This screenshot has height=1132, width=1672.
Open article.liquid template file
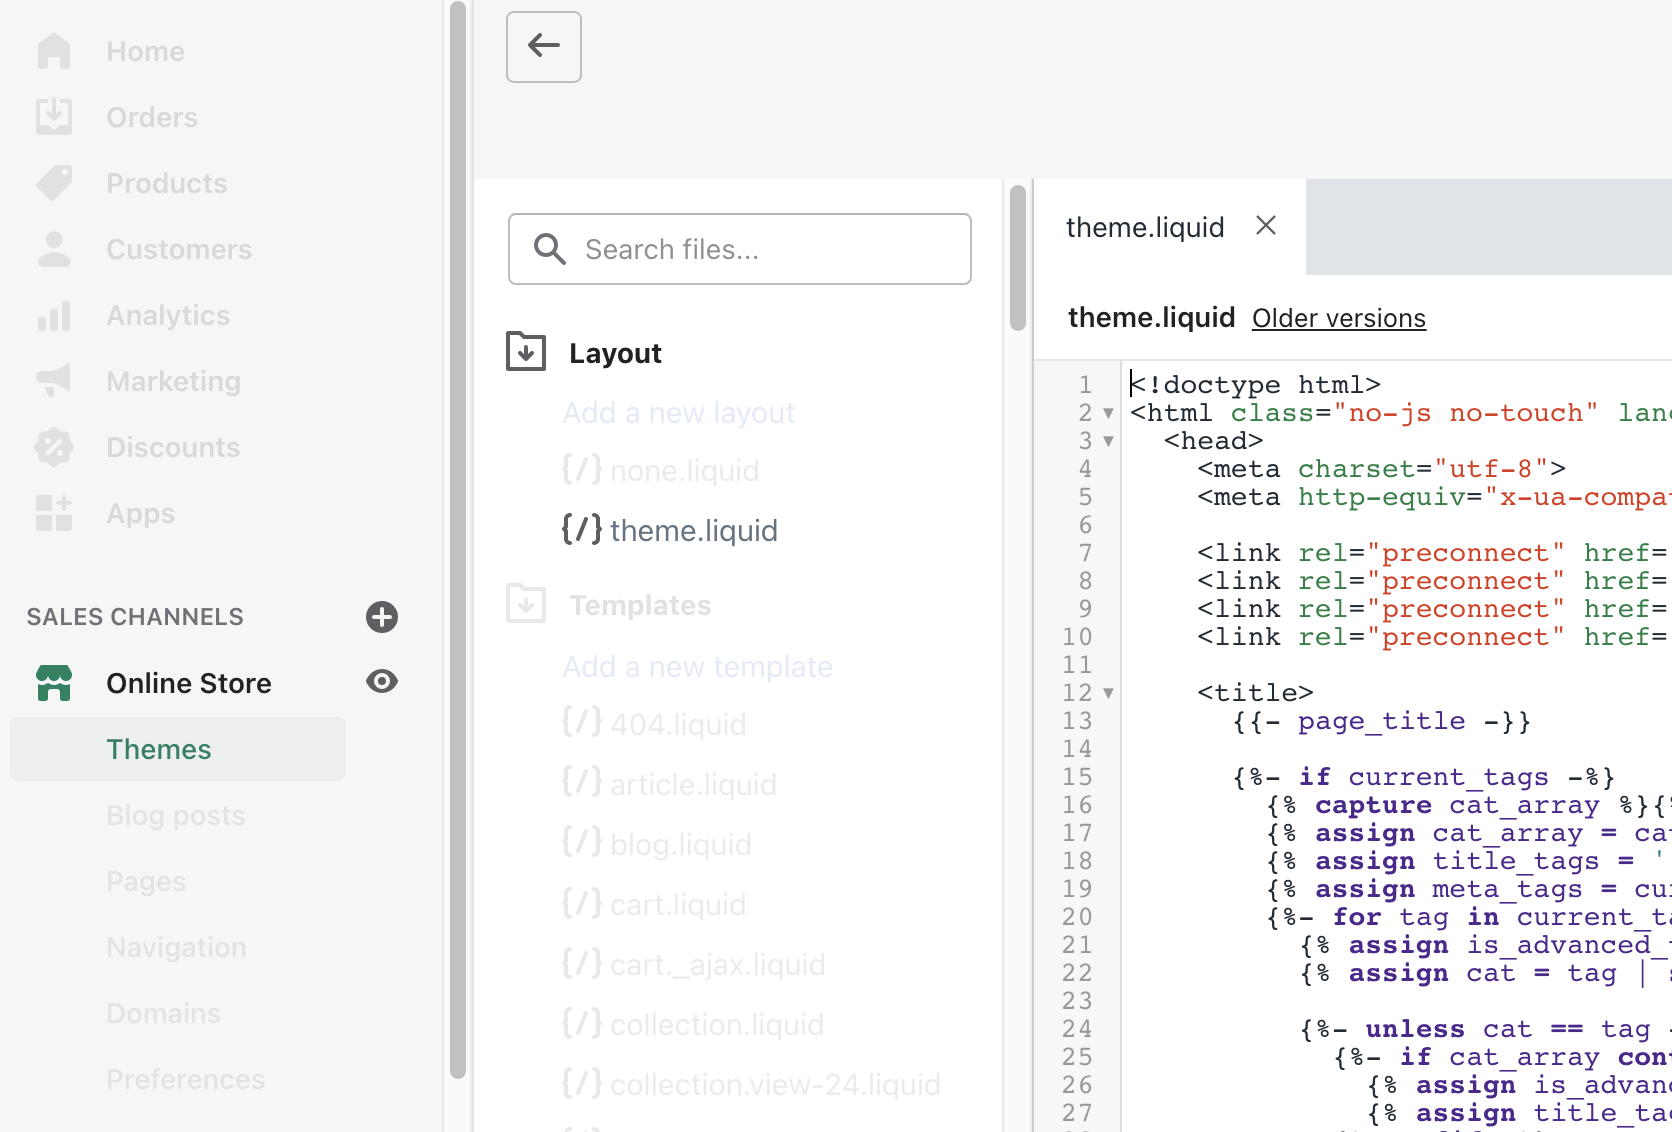[x=693, y=785]
